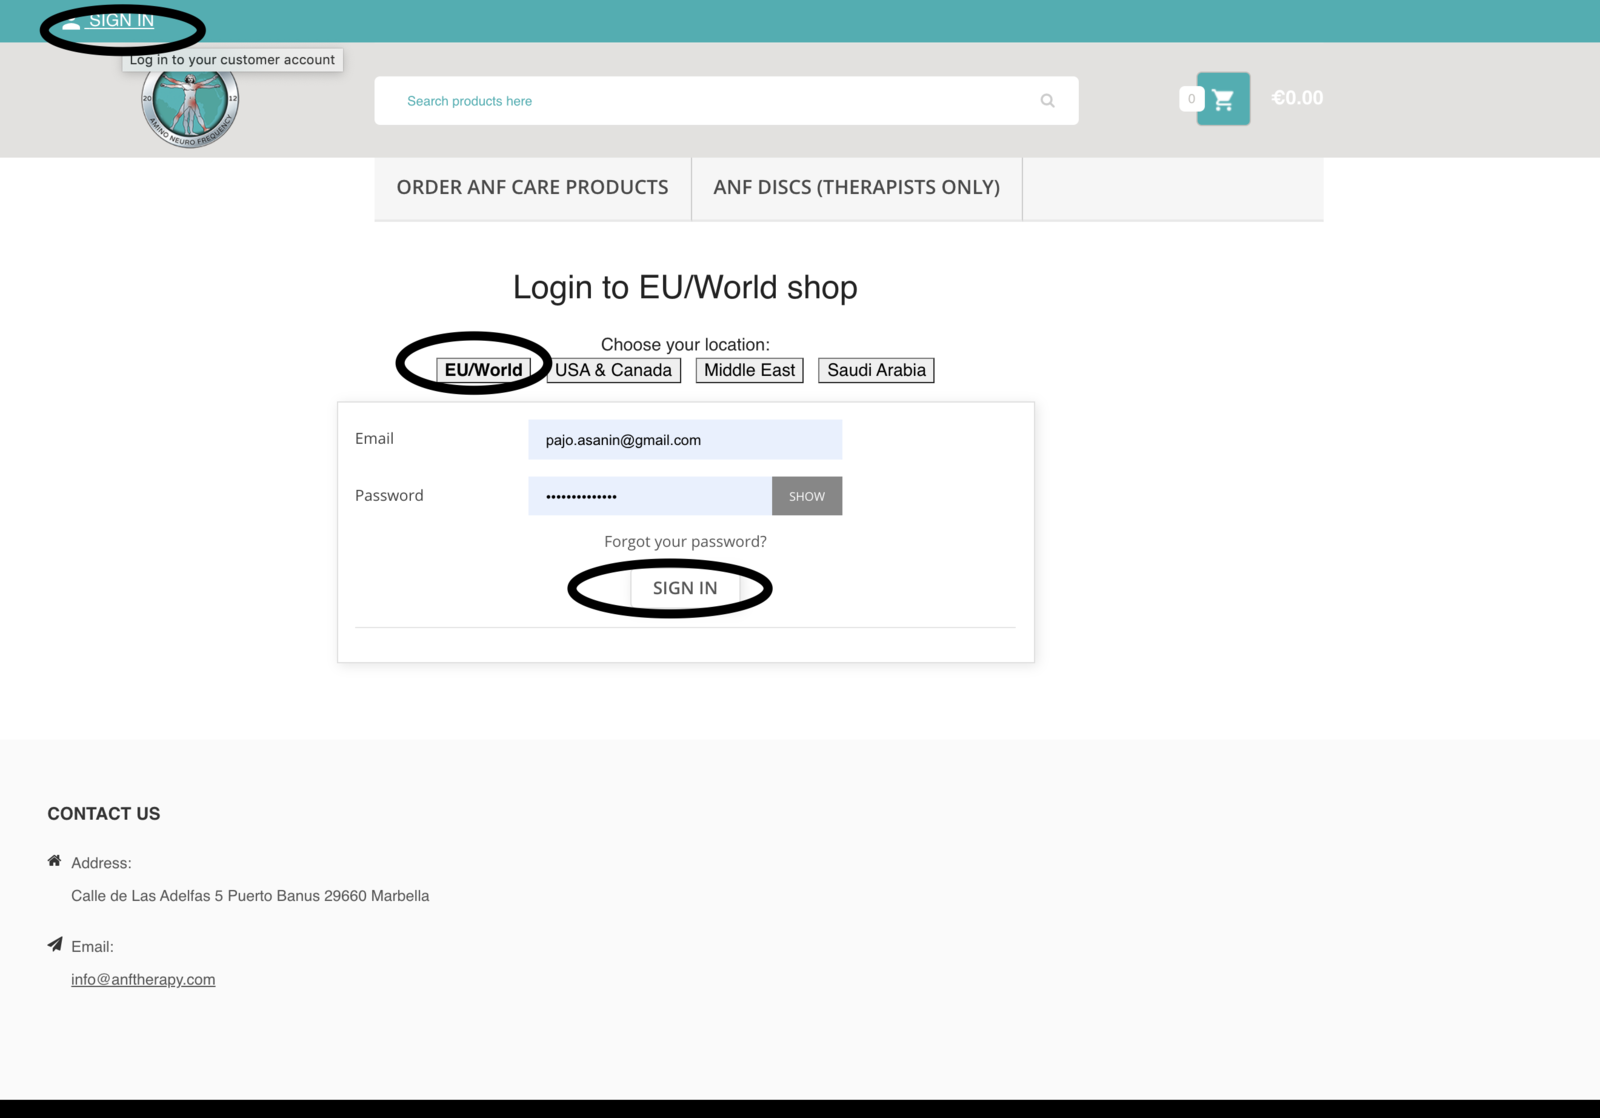Click the address home icon
Image resolution: width=1600 pixels, height=1118 pixels.
coord(55,861)
